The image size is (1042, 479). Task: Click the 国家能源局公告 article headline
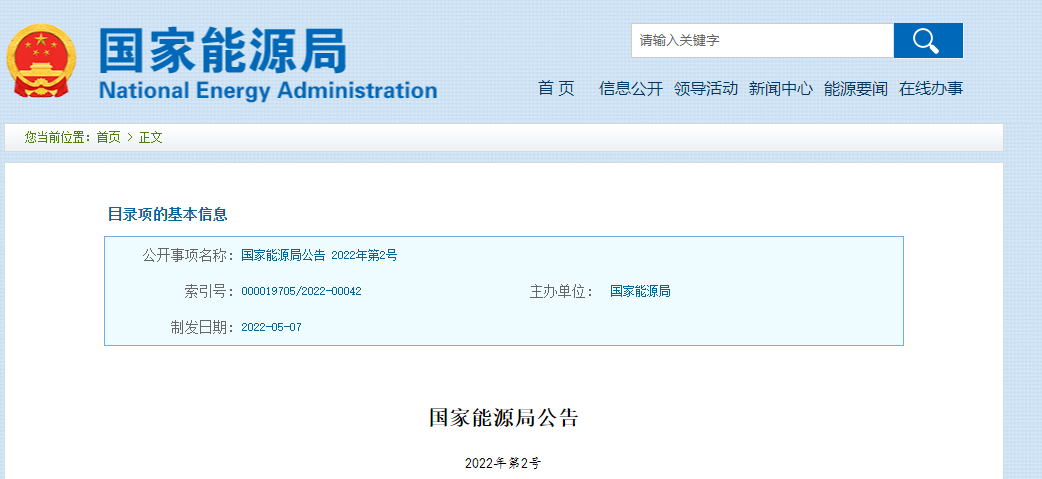pos(503,418)
